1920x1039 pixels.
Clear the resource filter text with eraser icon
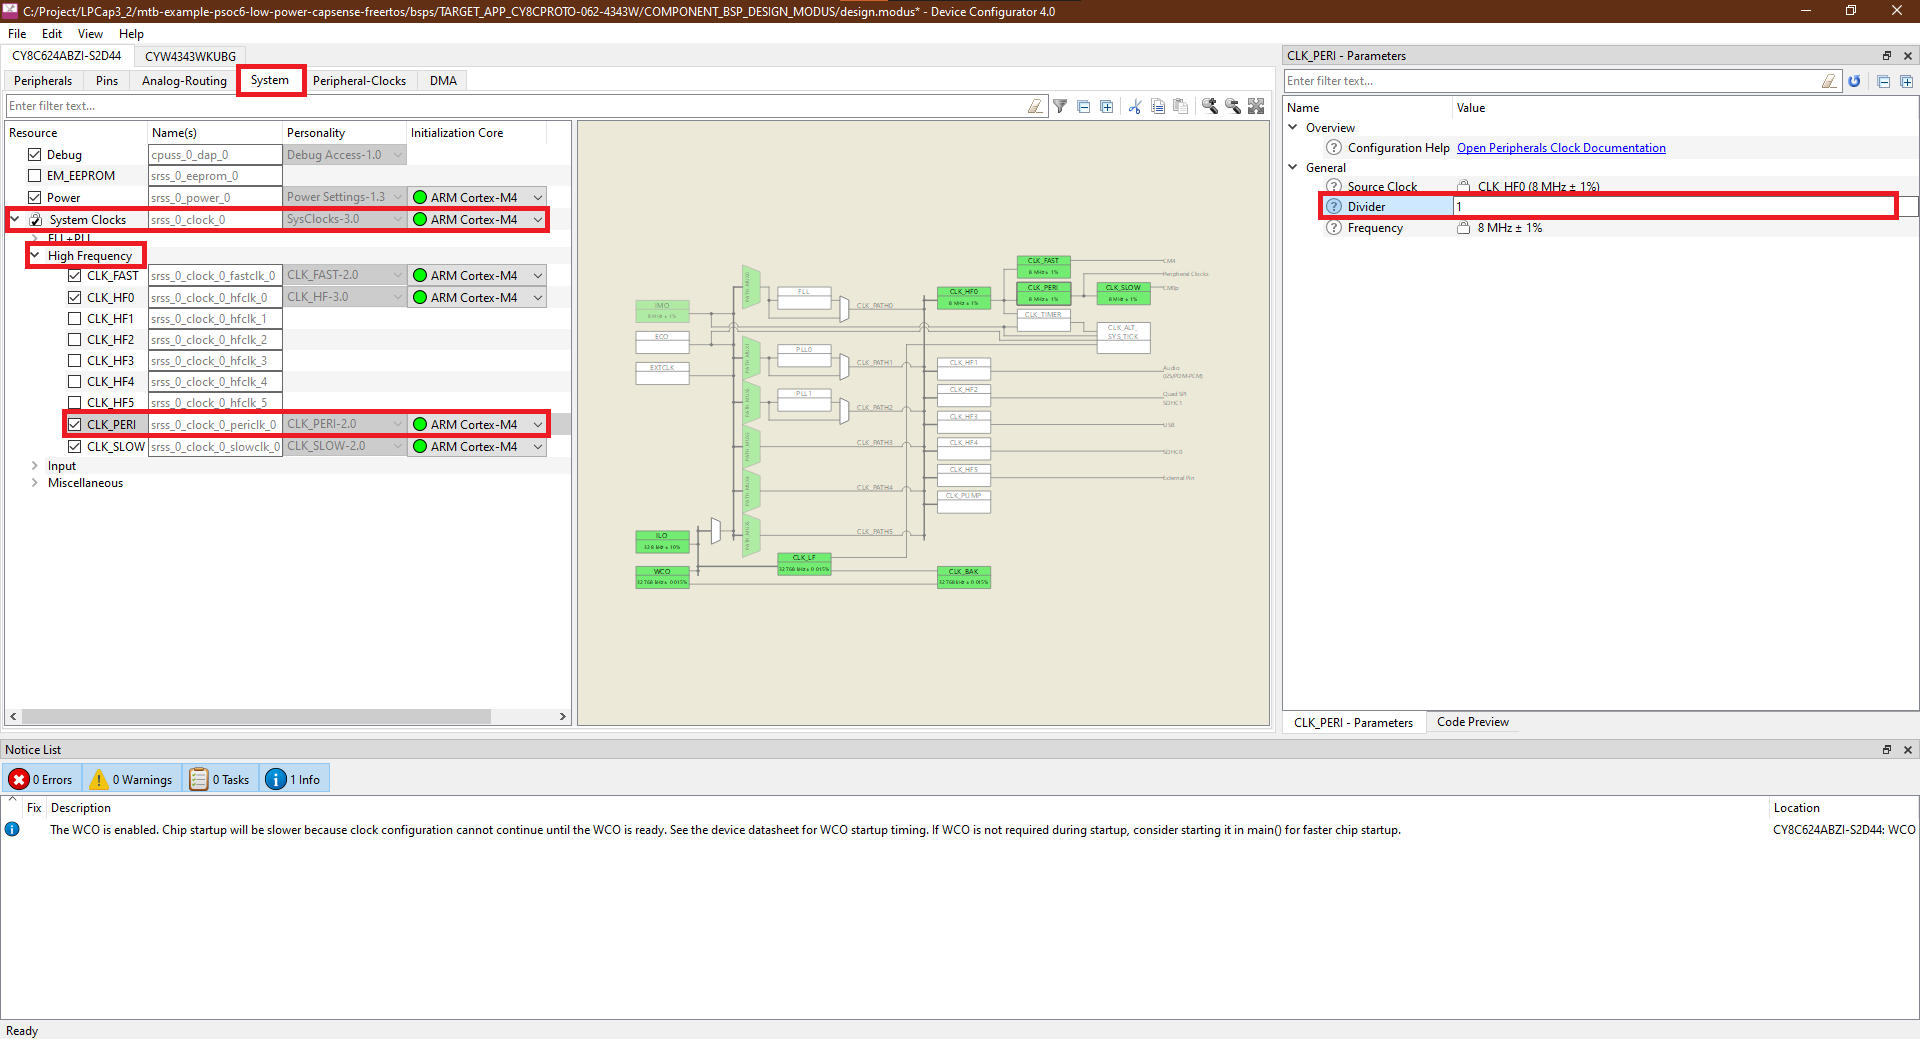tap(1035, 106)
